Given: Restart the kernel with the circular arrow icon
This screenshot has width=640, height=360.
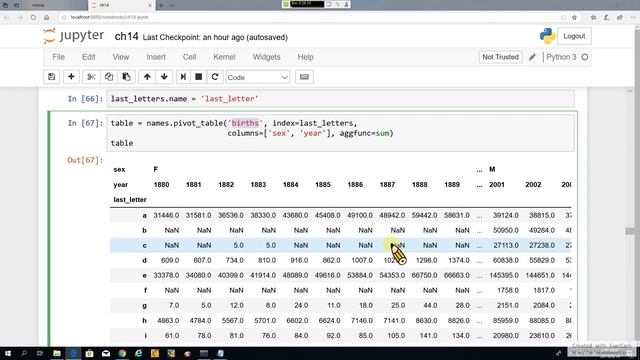Looking at the screenshot, I should pyautogui.click(x=215, y=77).
